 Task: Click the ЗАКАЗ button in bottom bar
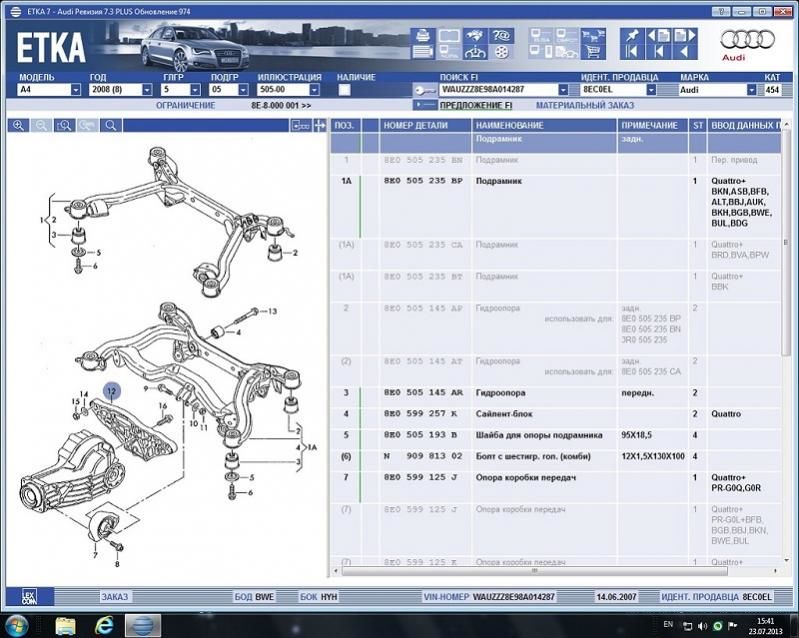[115, 596]
